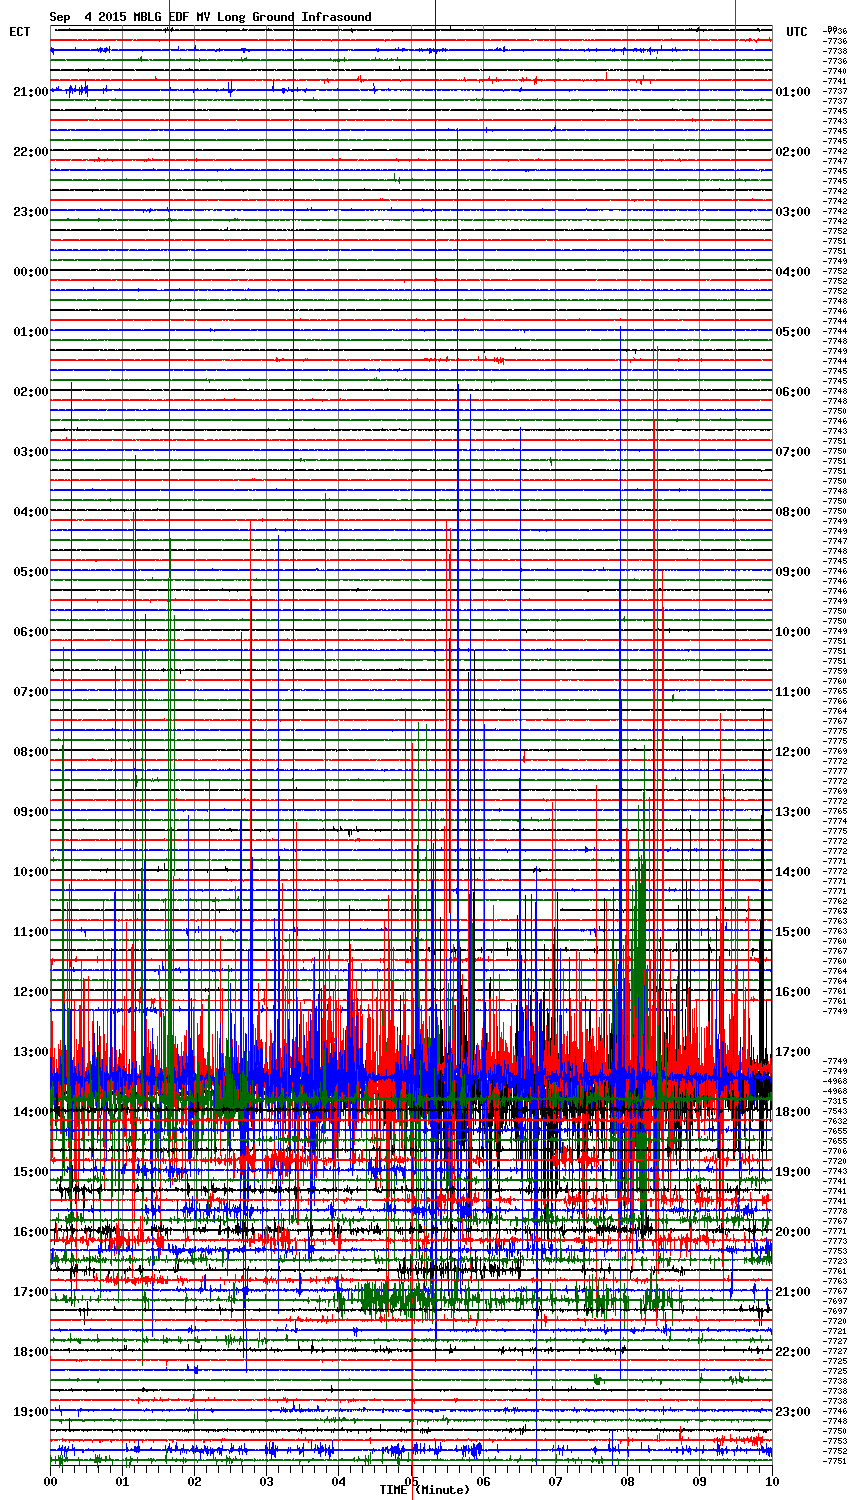Select the 00:00 ECT hour label
Image resolution: width=852 pixels, height=1500 pixels.
(x=30, y=272)
